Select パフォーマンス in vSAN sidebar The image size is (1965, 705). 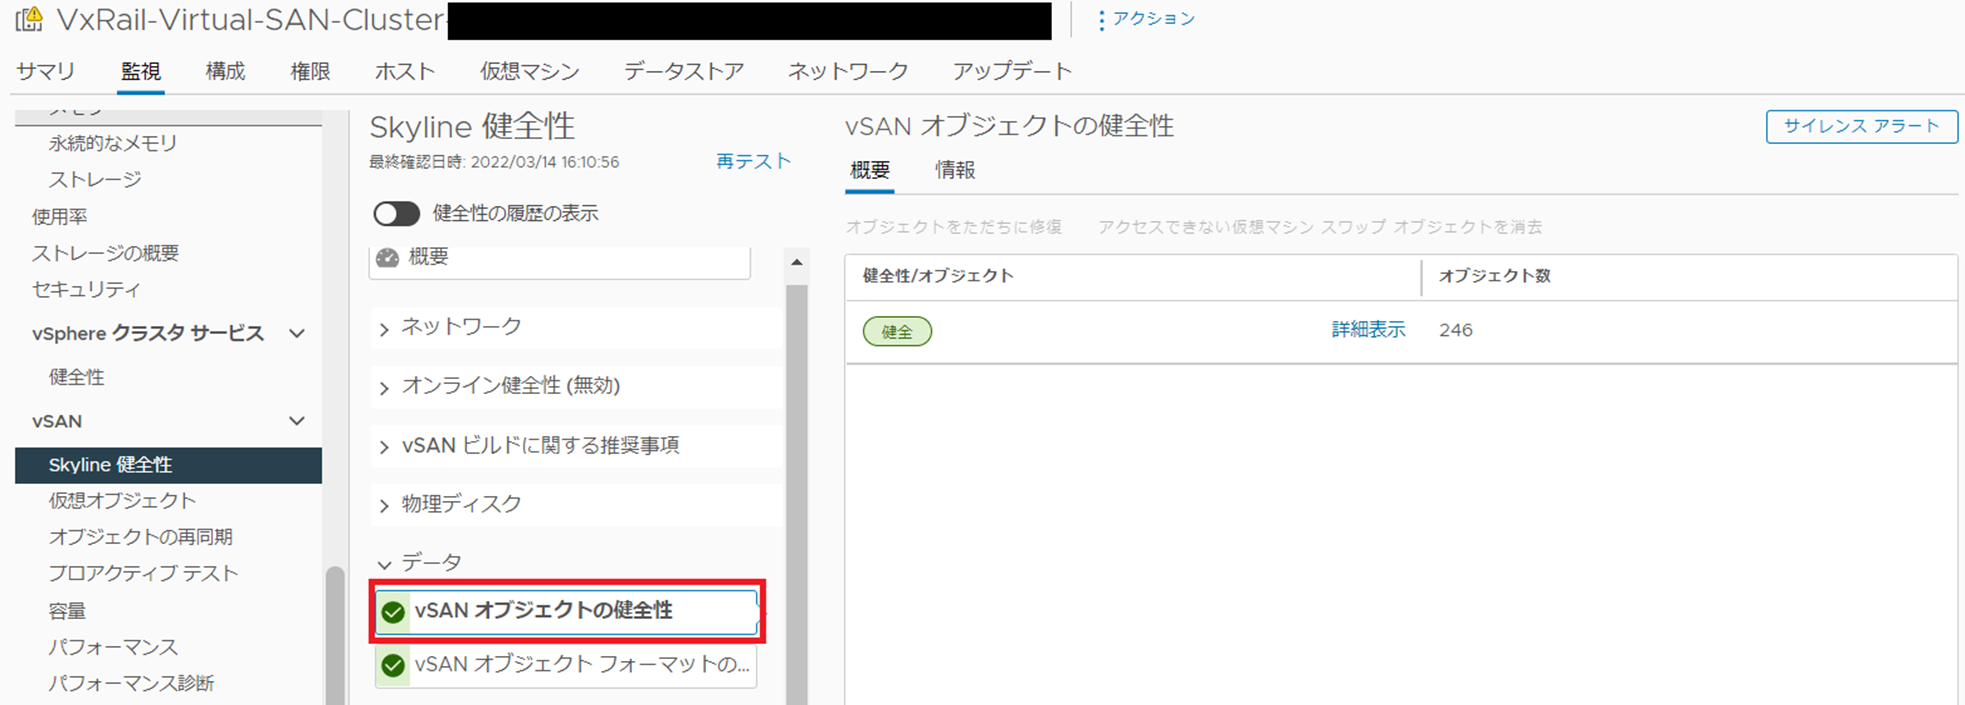(x=113, y=647)
